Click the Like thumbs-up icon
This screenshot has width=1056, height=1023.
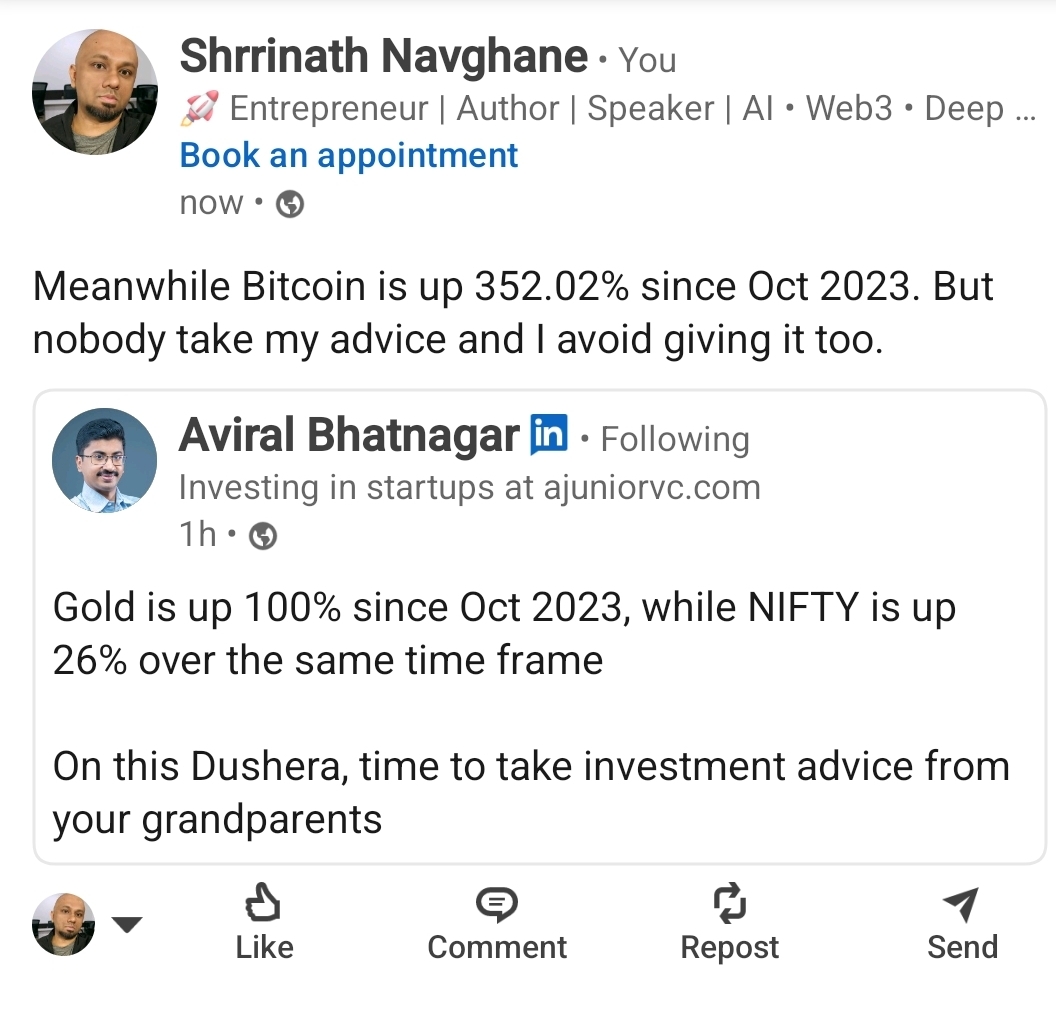[x=264, y=903]
